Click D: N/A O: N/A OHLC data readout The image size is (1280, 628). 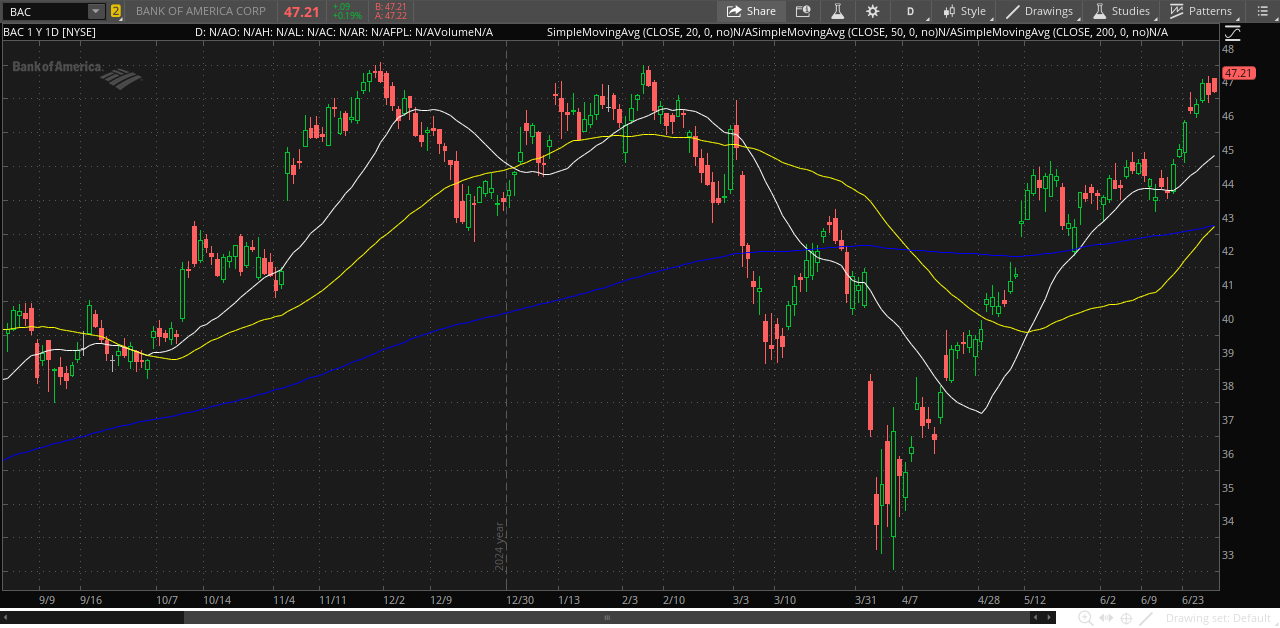coord(344,32)
